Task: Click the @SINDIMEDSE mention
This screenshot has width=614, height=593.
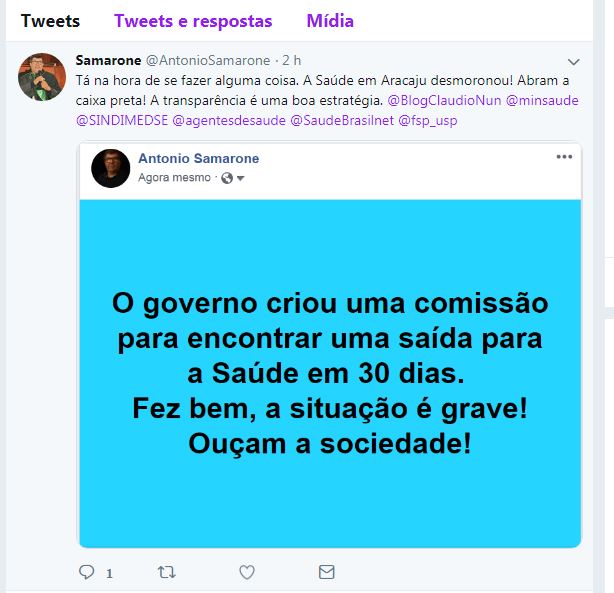Action: tap(122, 120)
